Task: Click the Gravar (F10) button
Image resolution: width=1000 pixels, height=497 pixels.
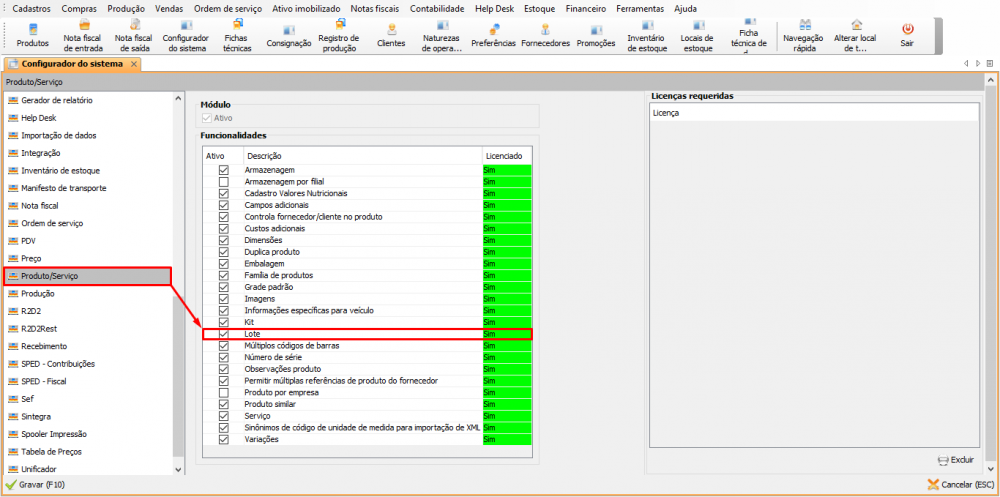Action: pos(36,485)
